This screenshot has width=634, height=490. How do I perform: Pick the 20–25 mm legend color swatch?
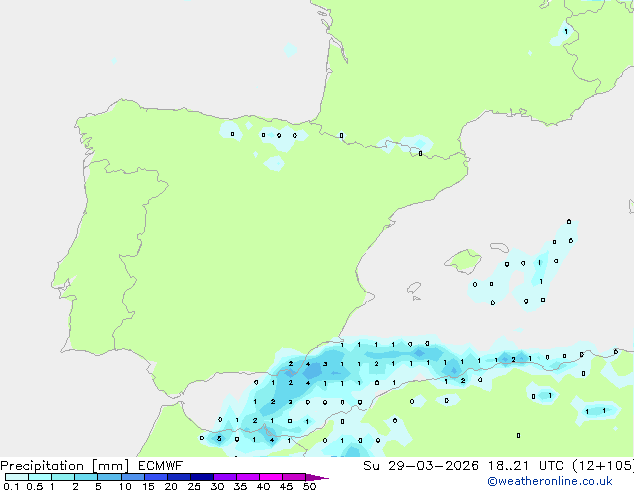(178, 477)
